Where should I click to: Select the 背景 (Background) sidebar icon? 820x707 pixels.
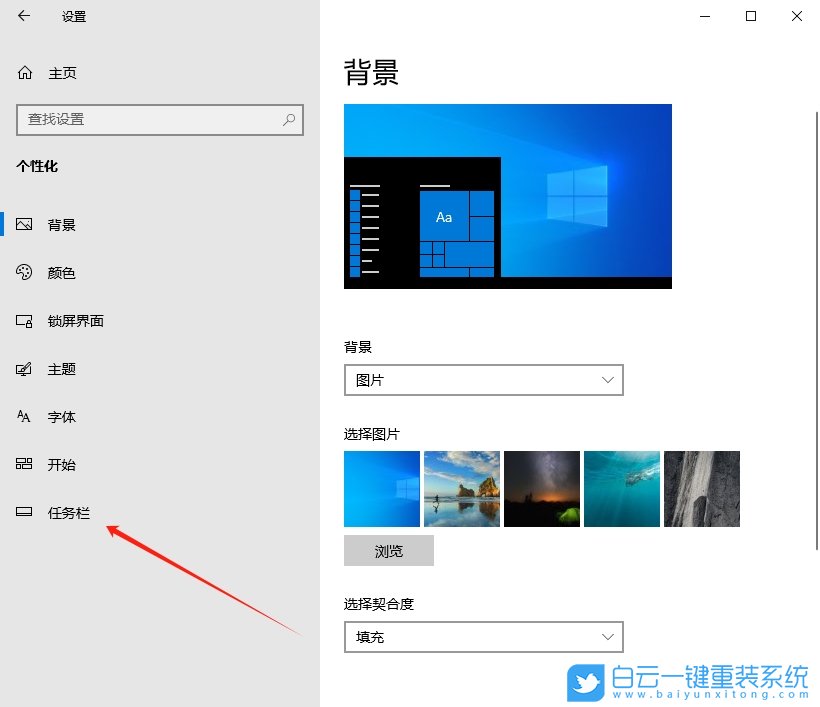point(24,224)
